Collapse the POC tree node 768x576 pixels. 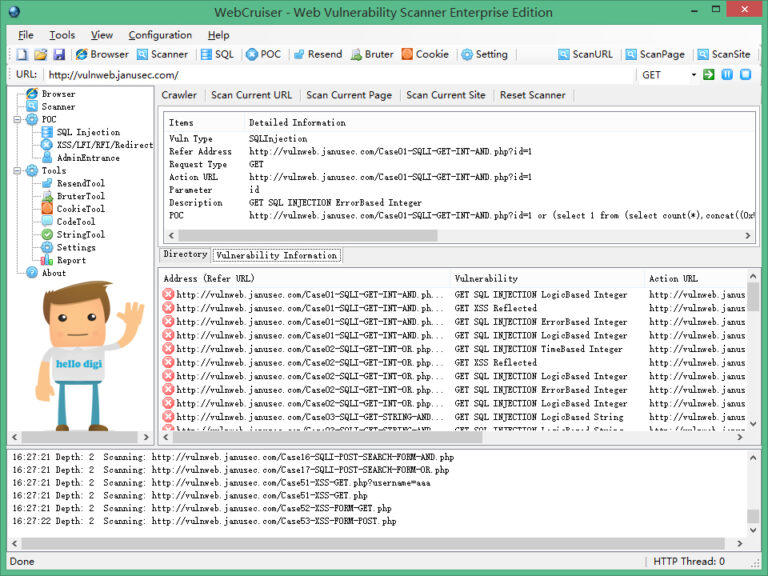[17, 119]
